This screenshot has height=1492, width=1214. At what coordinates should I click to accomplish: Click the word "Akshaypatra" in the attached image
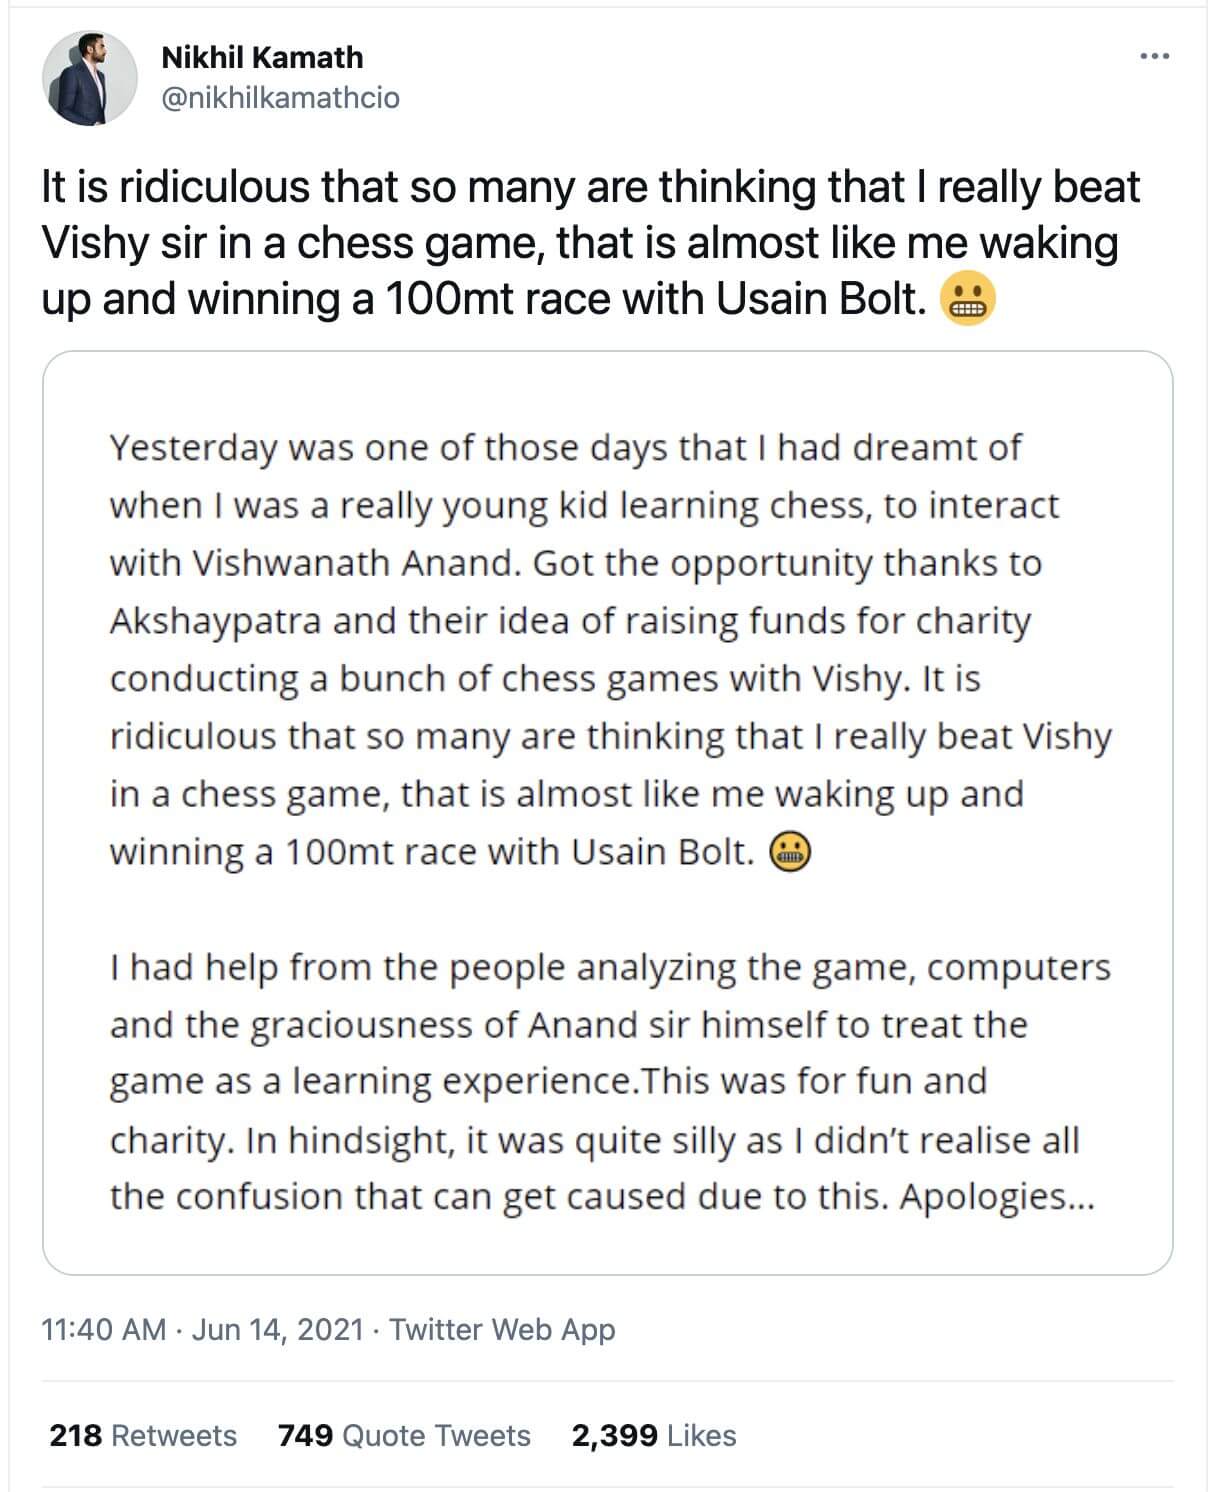pos(215,621)
